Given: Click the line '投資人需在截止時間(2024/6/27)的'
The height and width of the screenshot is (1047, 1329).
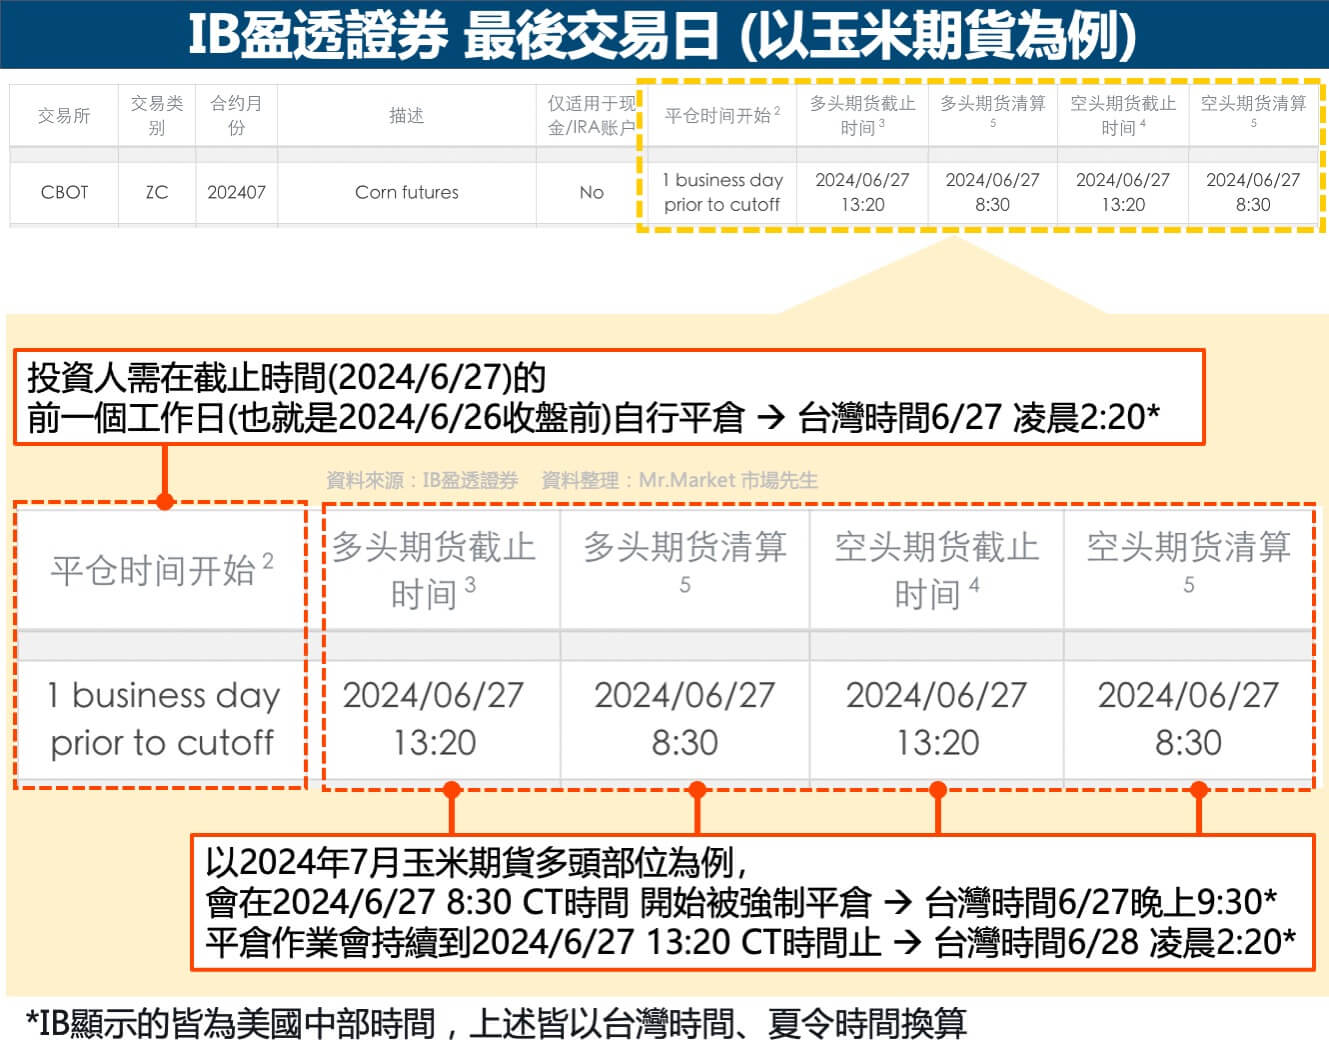Looking at the screenshot, I should click(x=286, y=378).
